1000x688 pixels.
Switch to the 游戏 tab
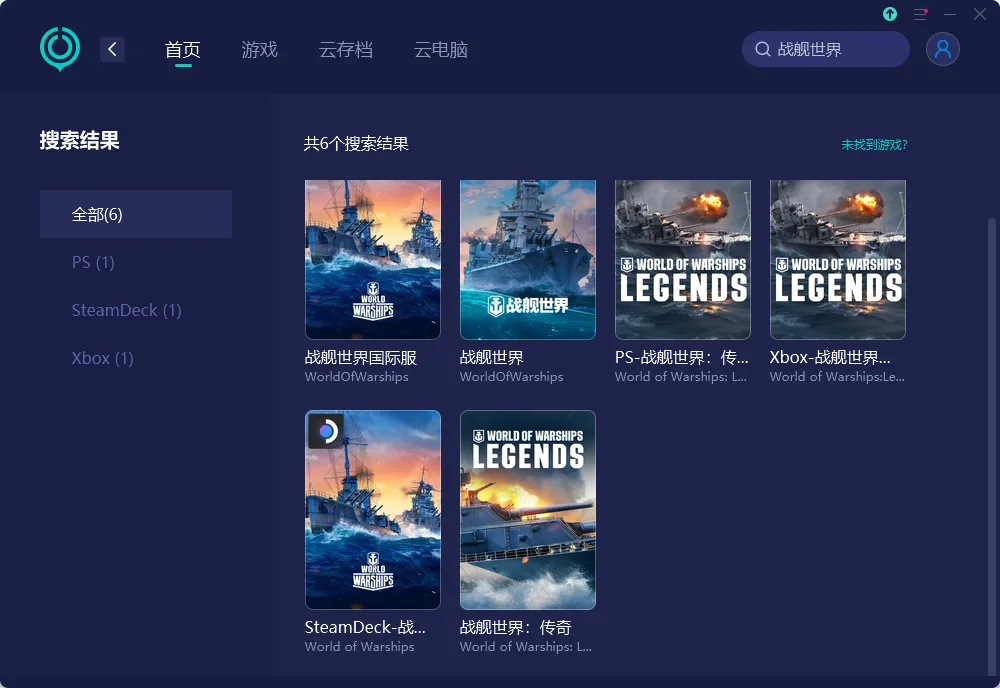[260, 48]
